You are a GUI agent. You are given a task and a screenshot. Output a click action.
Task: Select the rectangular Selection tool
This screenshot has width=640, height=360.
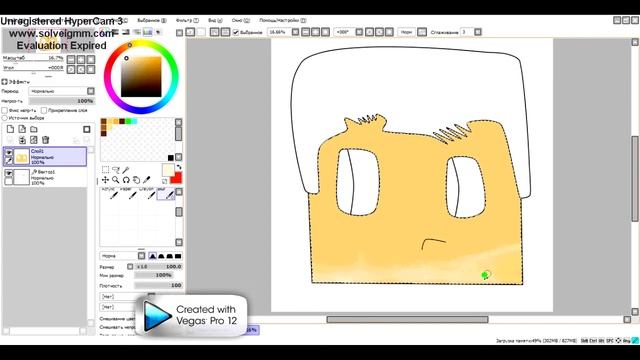tap(105, 169)
